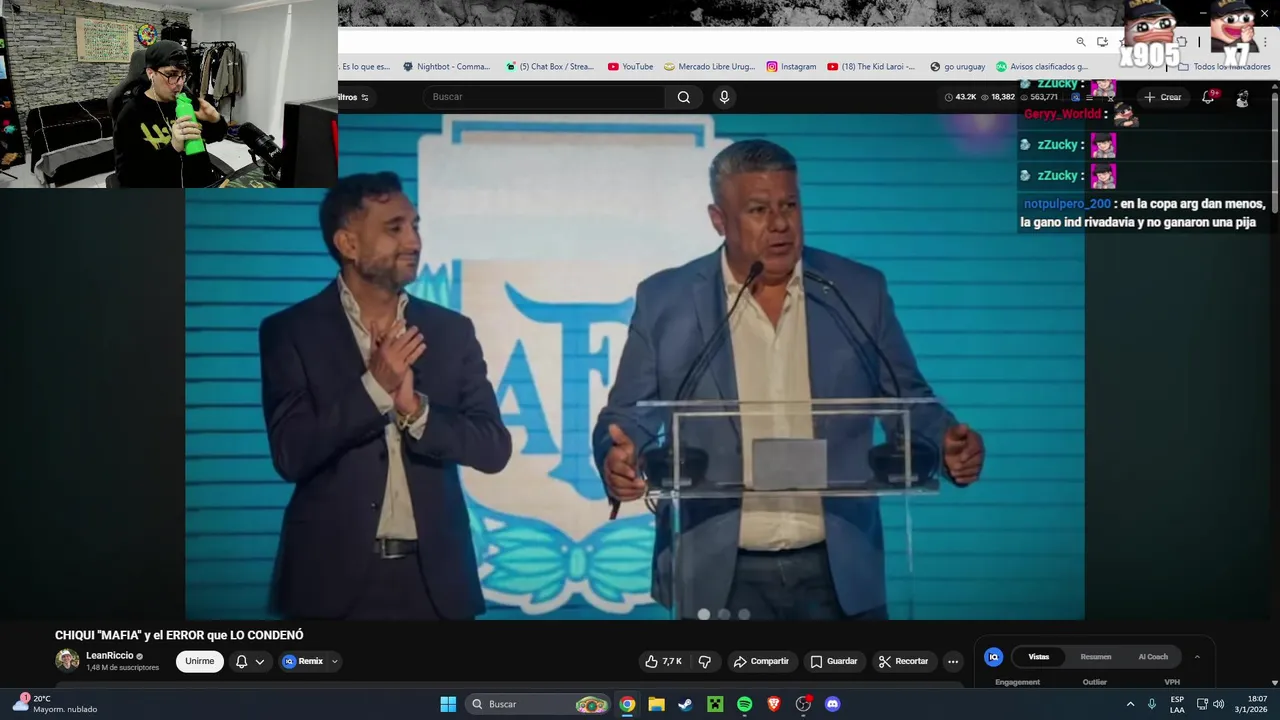
Task: Start voice search with the microphone icon
Action: [x=724, y=97]
